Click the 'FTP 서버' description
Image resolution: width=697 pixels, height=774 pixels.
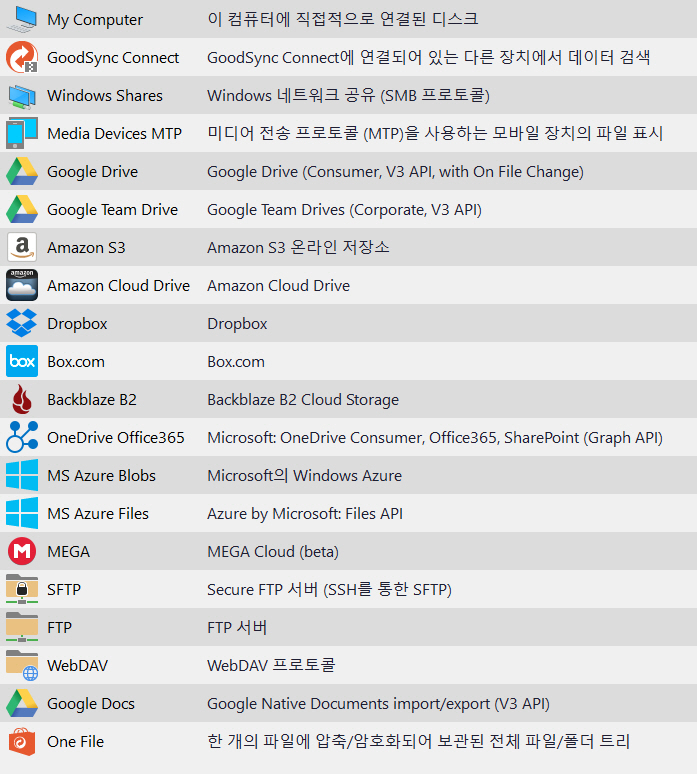click(x=237, y=628)
